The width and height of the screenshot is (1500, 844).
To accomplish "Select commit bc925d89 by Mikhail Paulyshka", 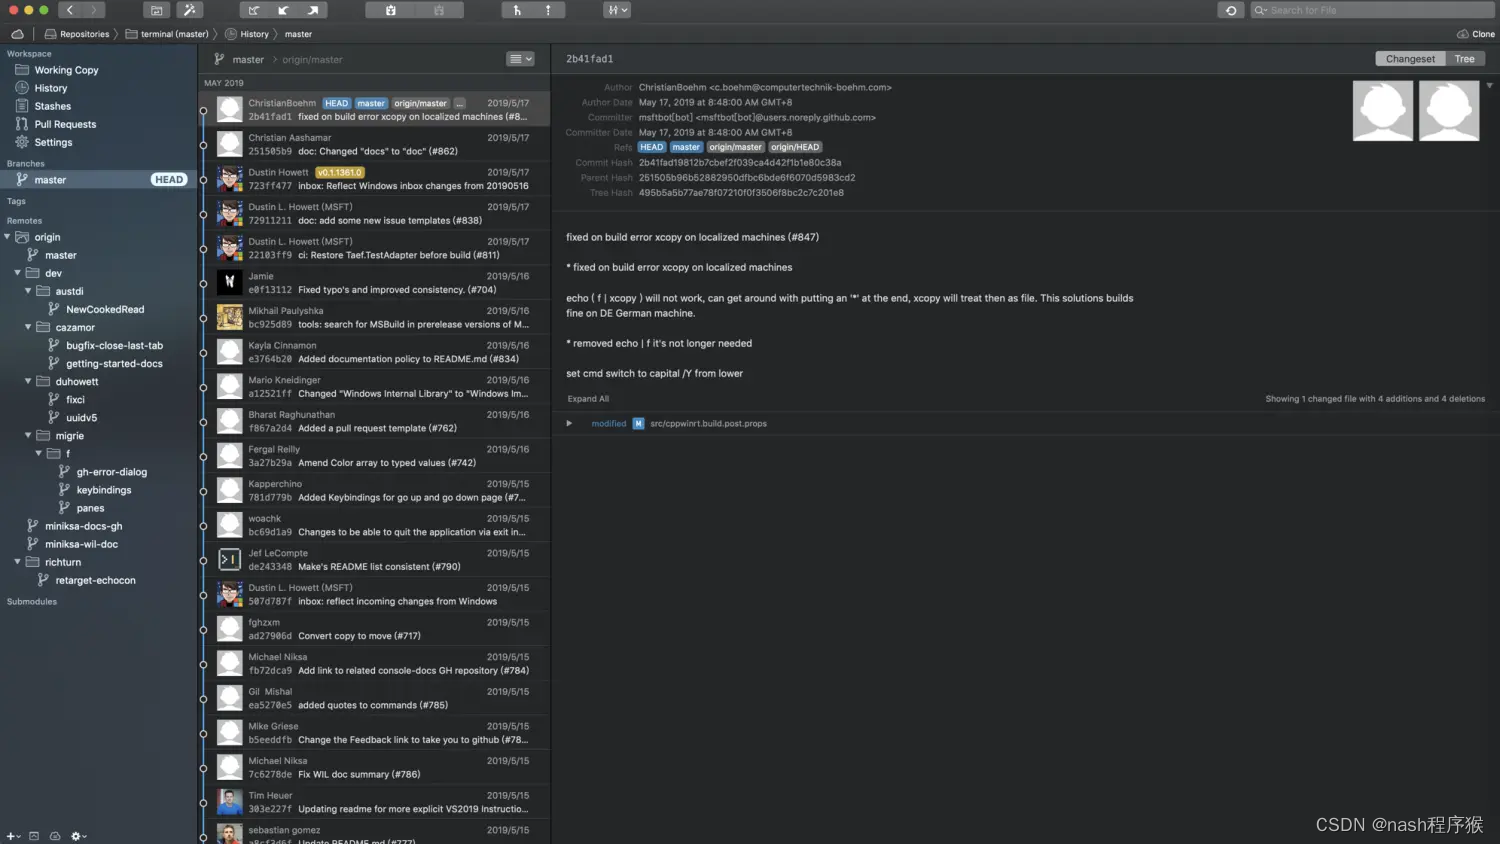I will (x=375, y=317).
